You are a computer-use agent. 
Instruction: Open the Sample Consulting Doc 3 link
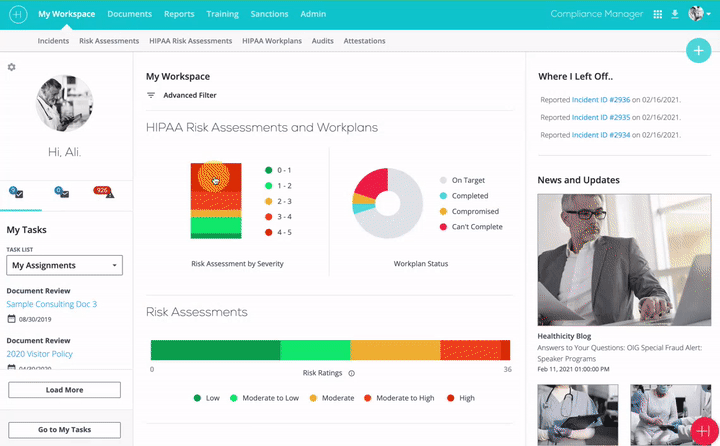pos(51,304)
